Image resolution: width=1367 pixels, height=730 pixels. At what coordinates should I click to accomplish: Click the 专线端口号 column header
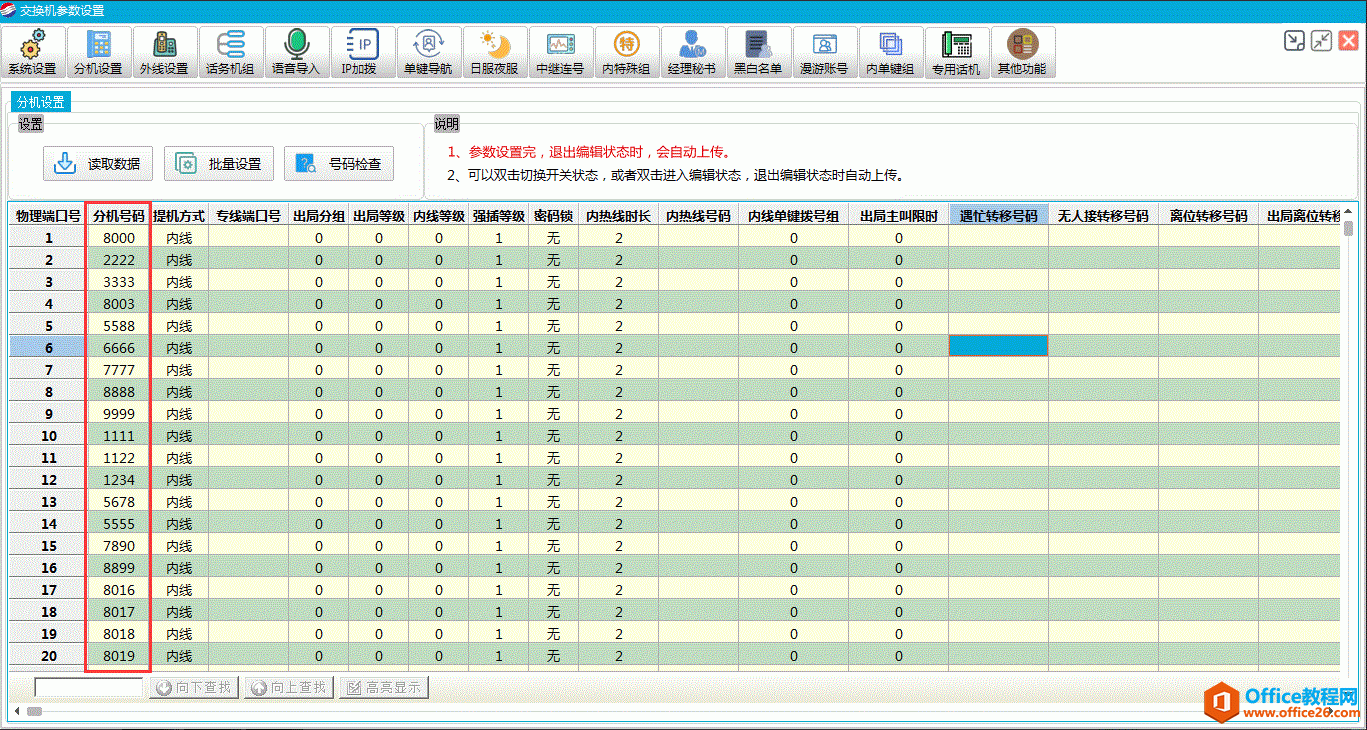(x=248, y=215)
